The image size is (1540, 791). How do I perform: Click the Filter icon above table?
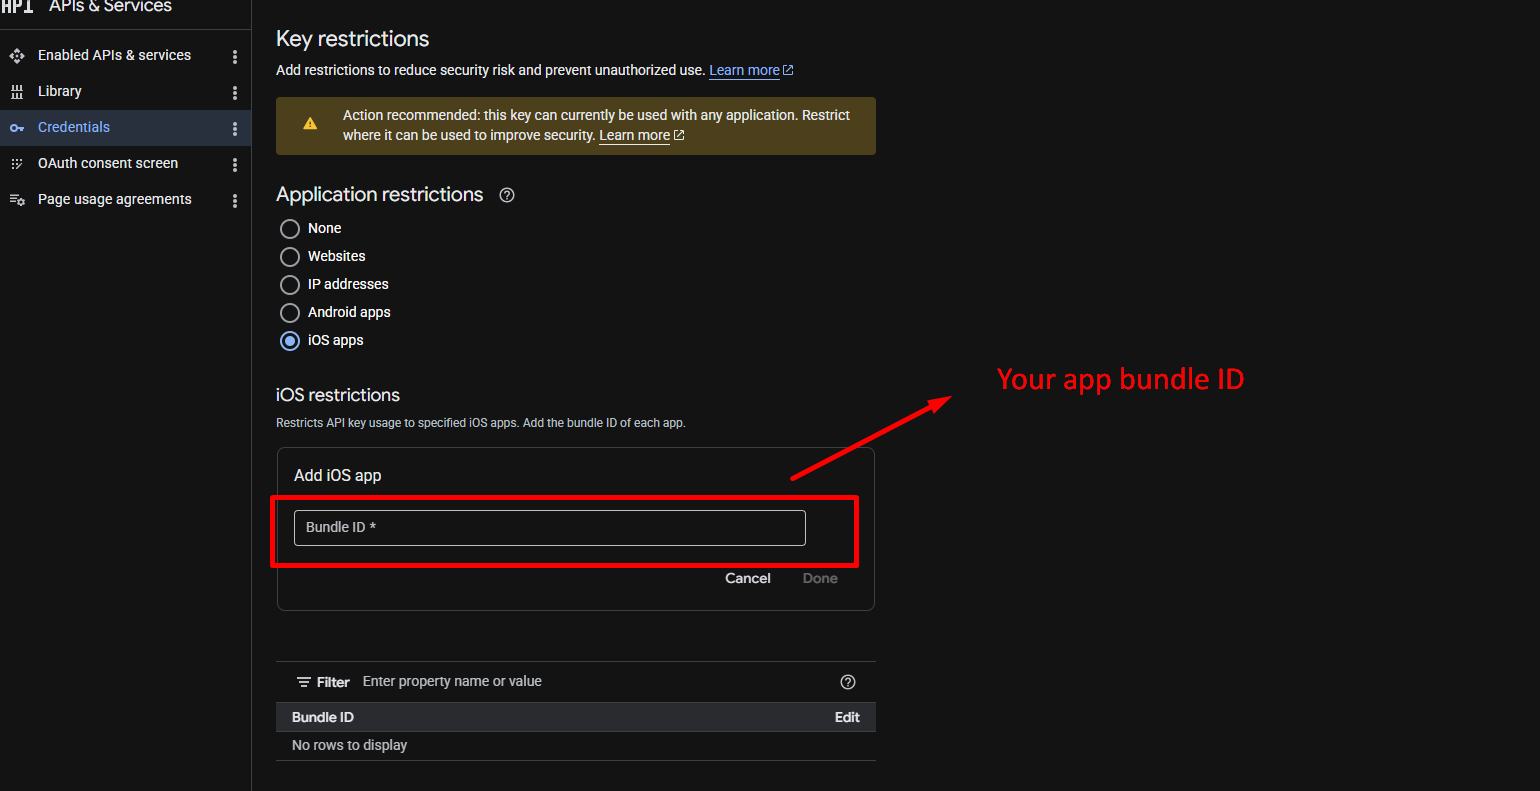[304, 682]
